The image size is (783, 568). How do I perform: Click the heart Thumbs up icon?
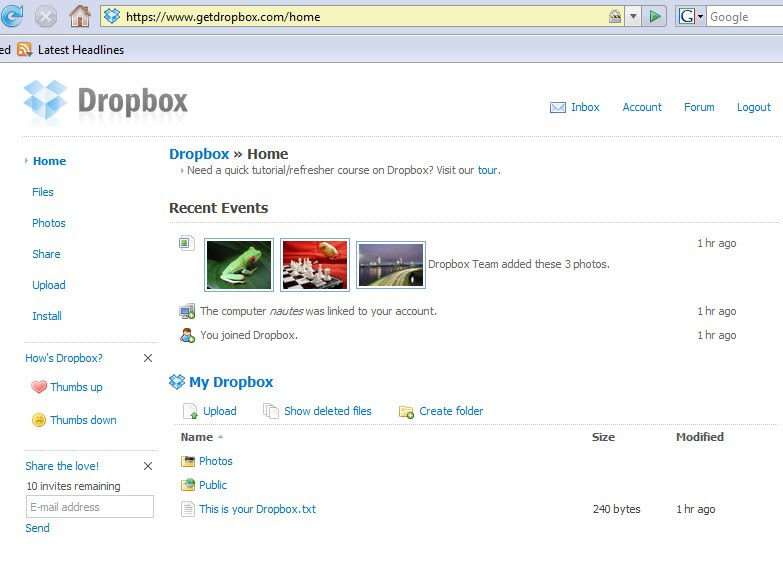tap(39, 387)
